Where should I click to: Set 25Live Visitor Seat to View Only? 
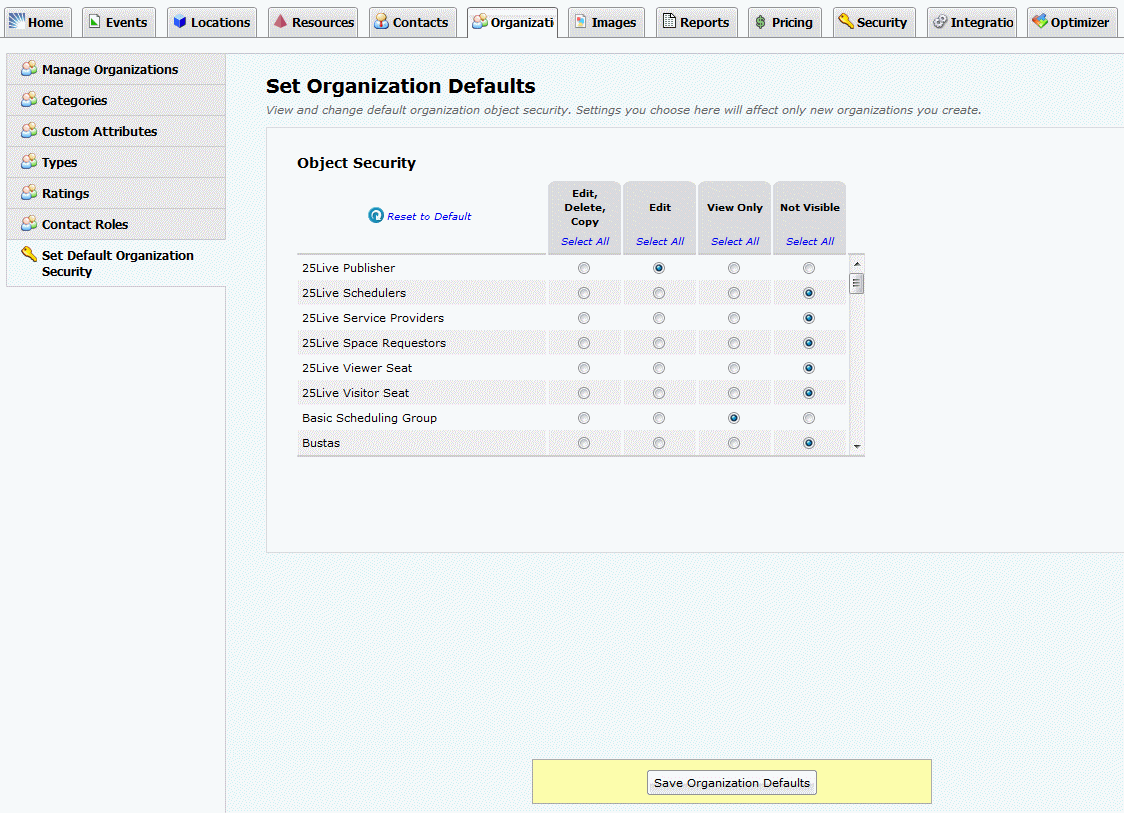pyautogui.click(x=734, y=393)
